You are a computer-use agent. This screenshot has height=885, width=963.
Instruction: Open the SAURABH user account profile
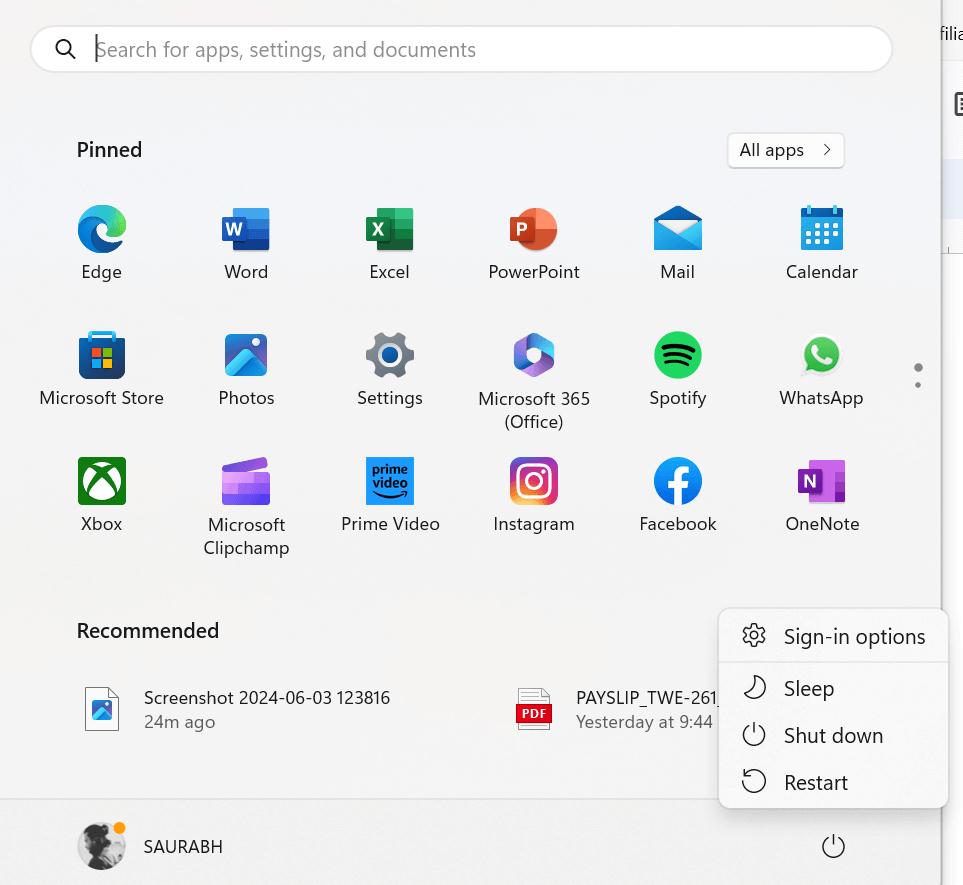(x=151, y=847)
